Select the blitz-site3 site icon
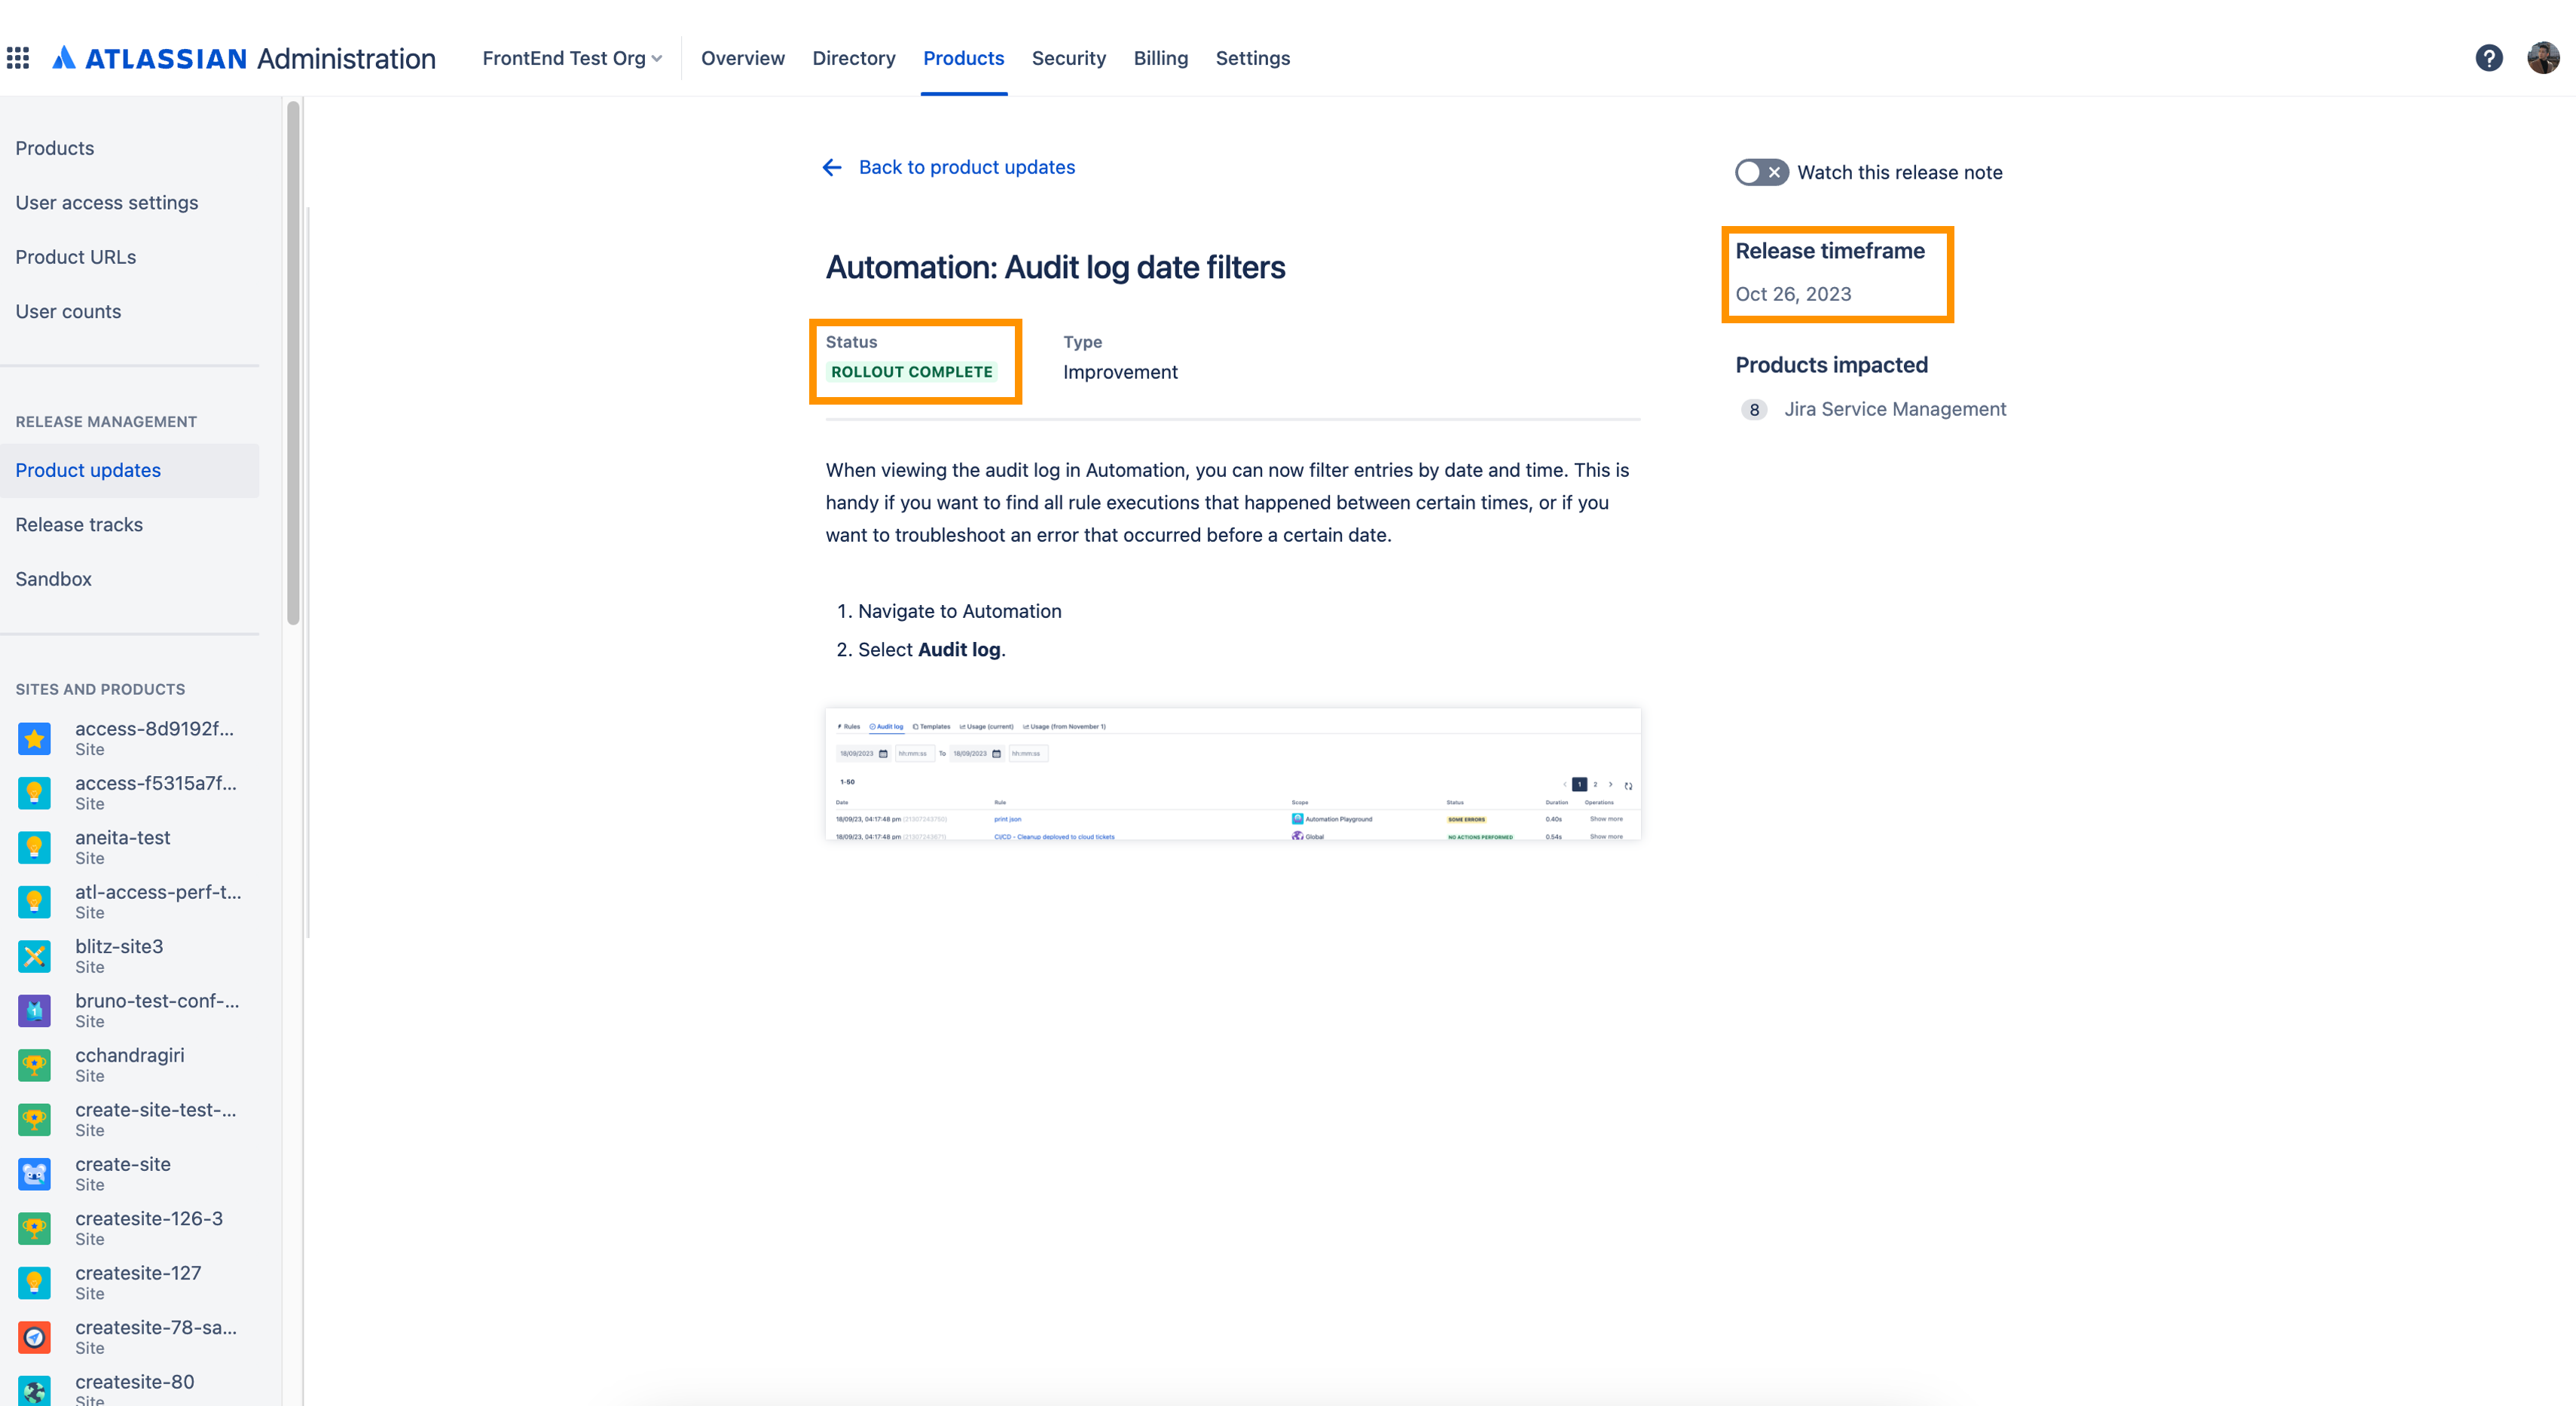 (34, 957)
